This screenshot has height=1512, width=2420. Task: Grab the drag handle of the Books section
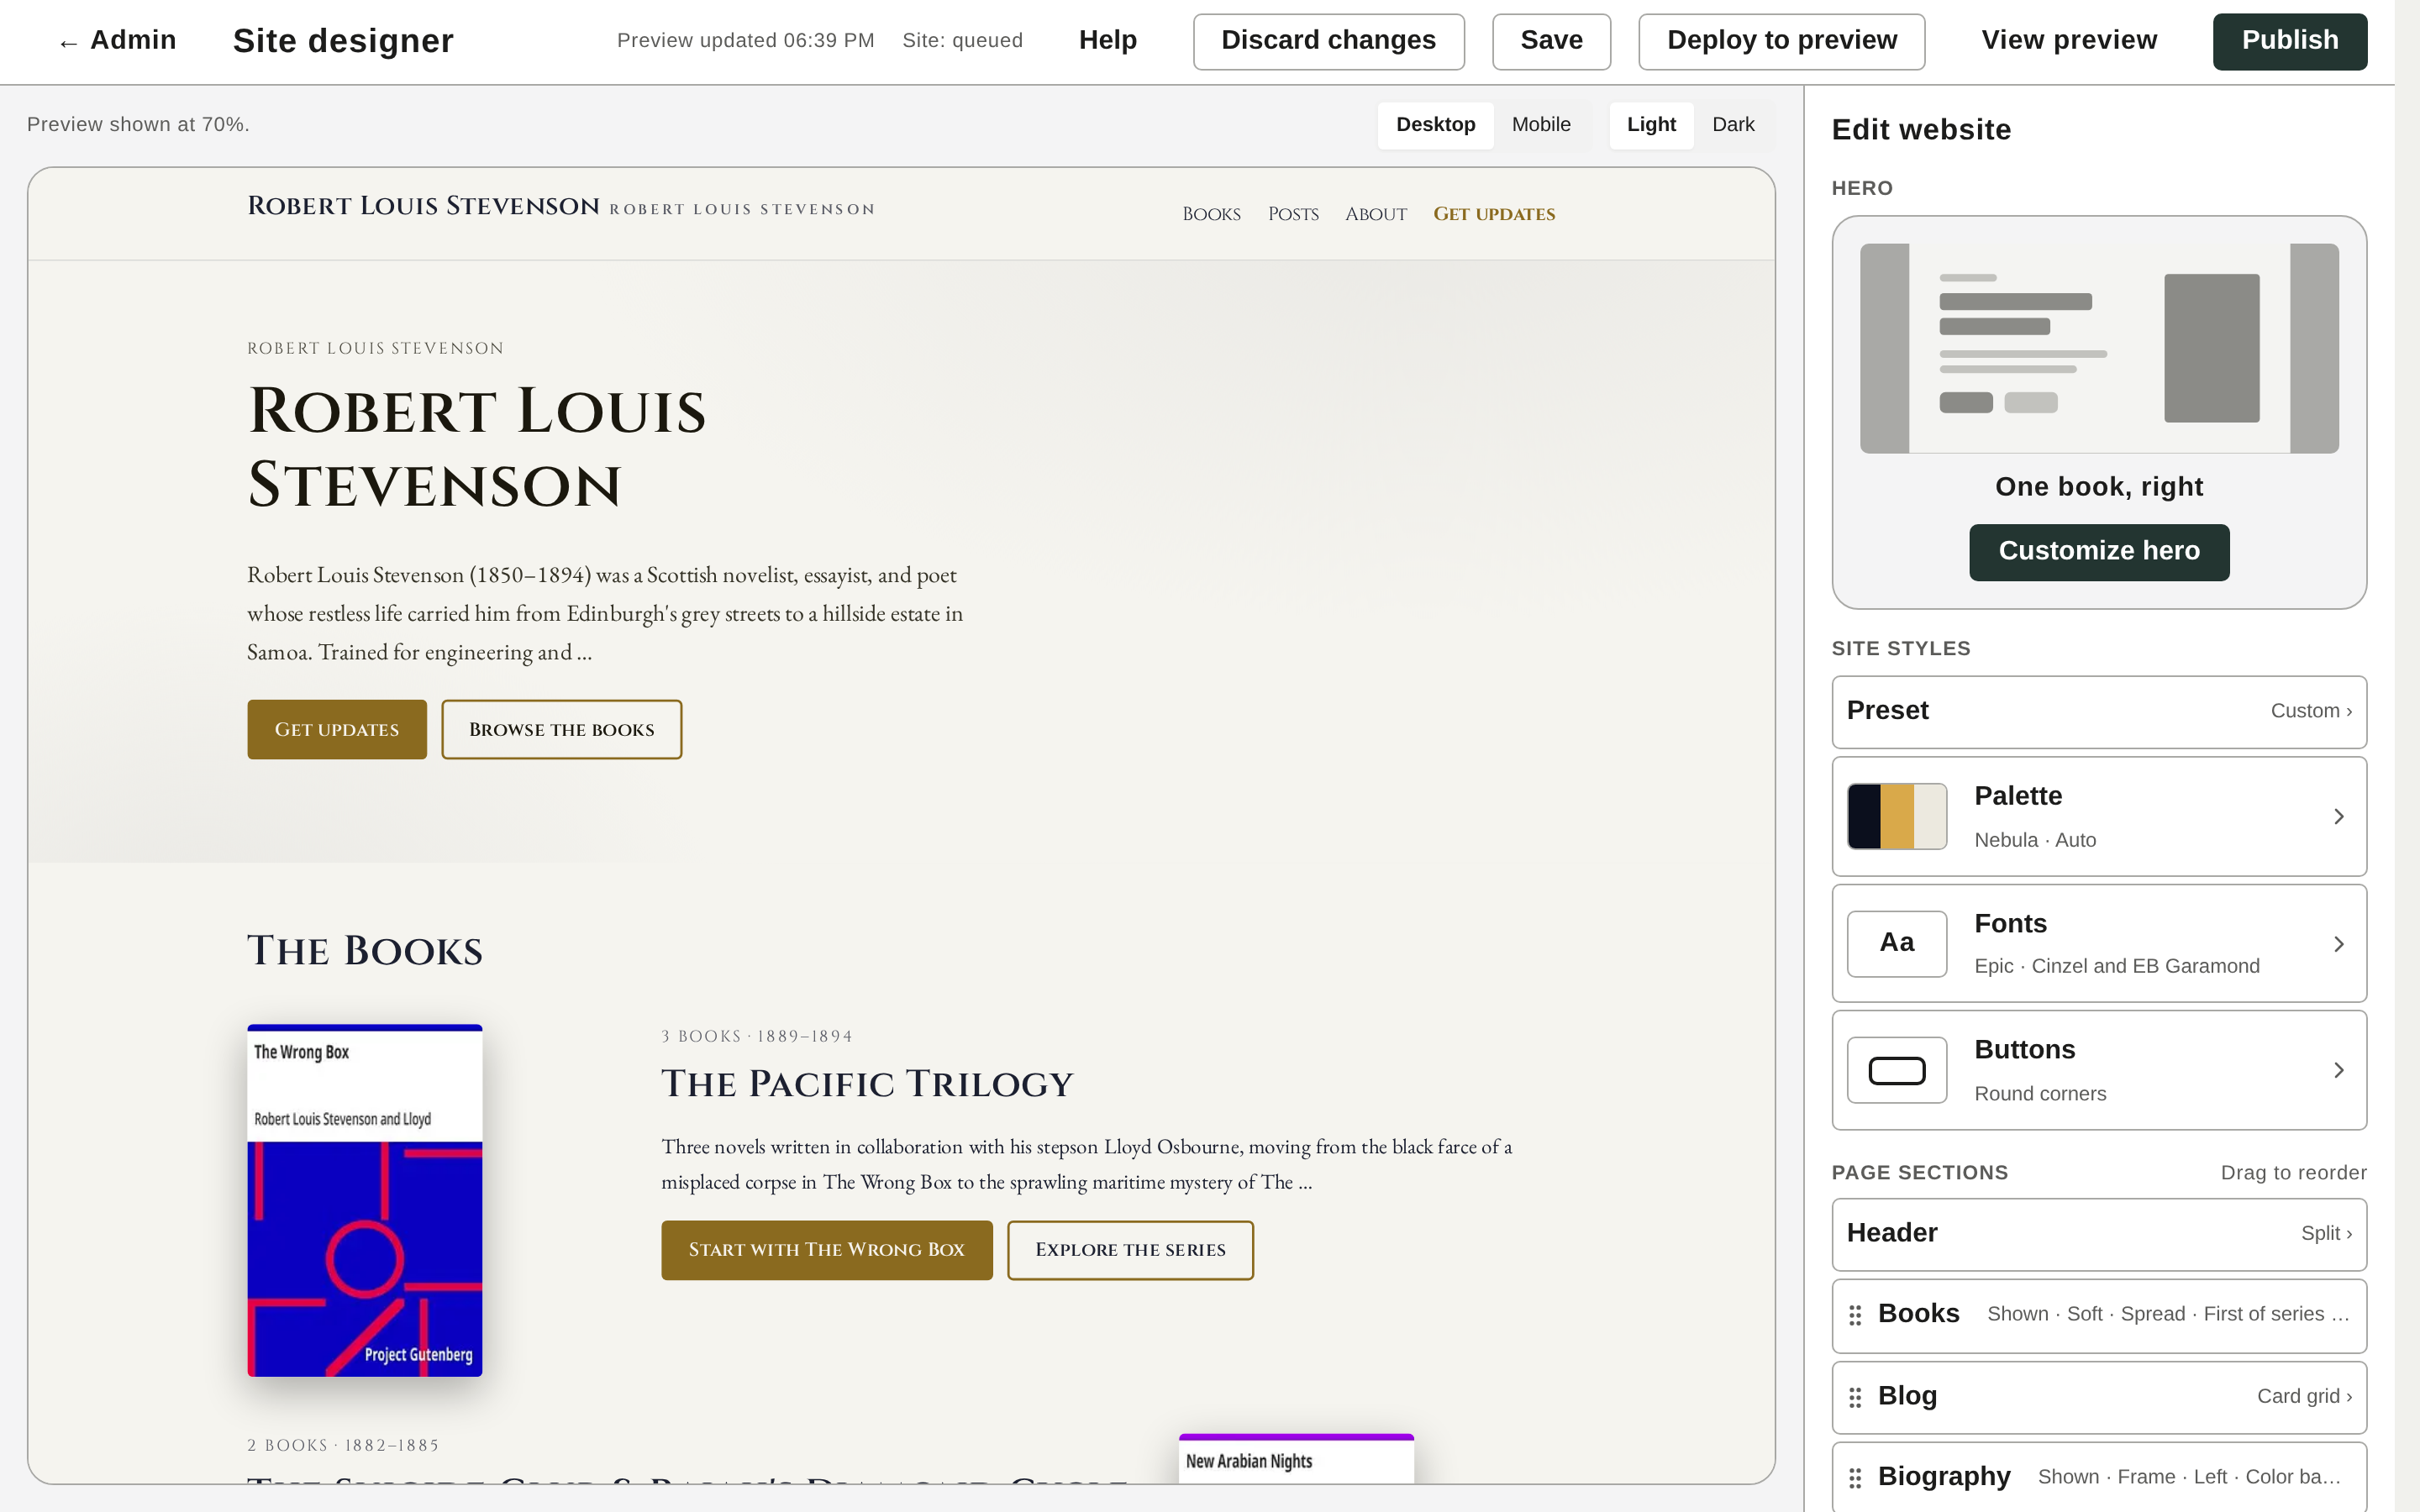click(1855, 1315)
